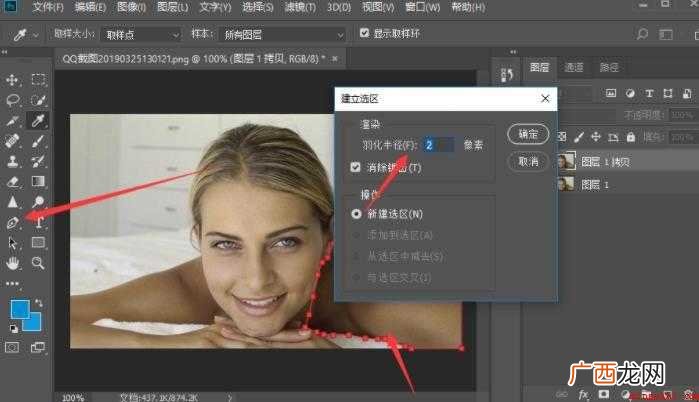Swap foreground and background colors
Viewport: 699px width, 402px height.
coord(39,303)
